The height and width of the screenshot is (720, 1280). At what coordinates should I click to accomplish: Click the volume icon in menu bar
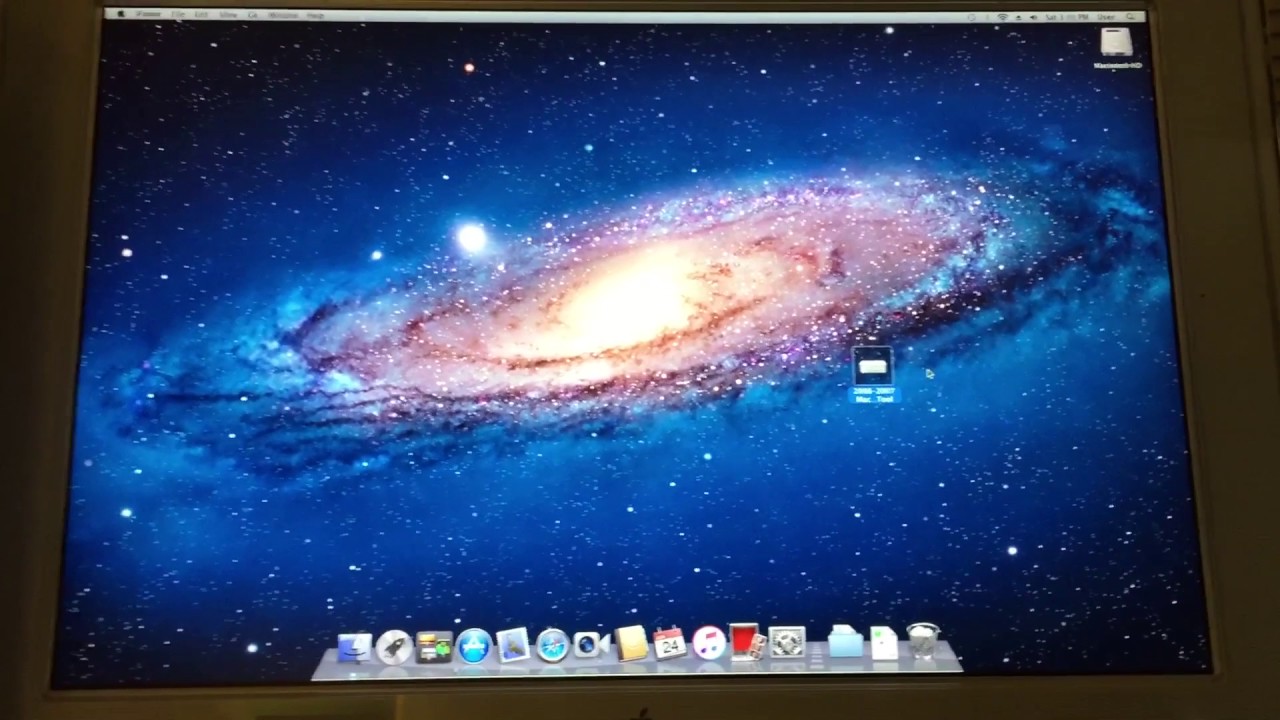point(1034,17)
